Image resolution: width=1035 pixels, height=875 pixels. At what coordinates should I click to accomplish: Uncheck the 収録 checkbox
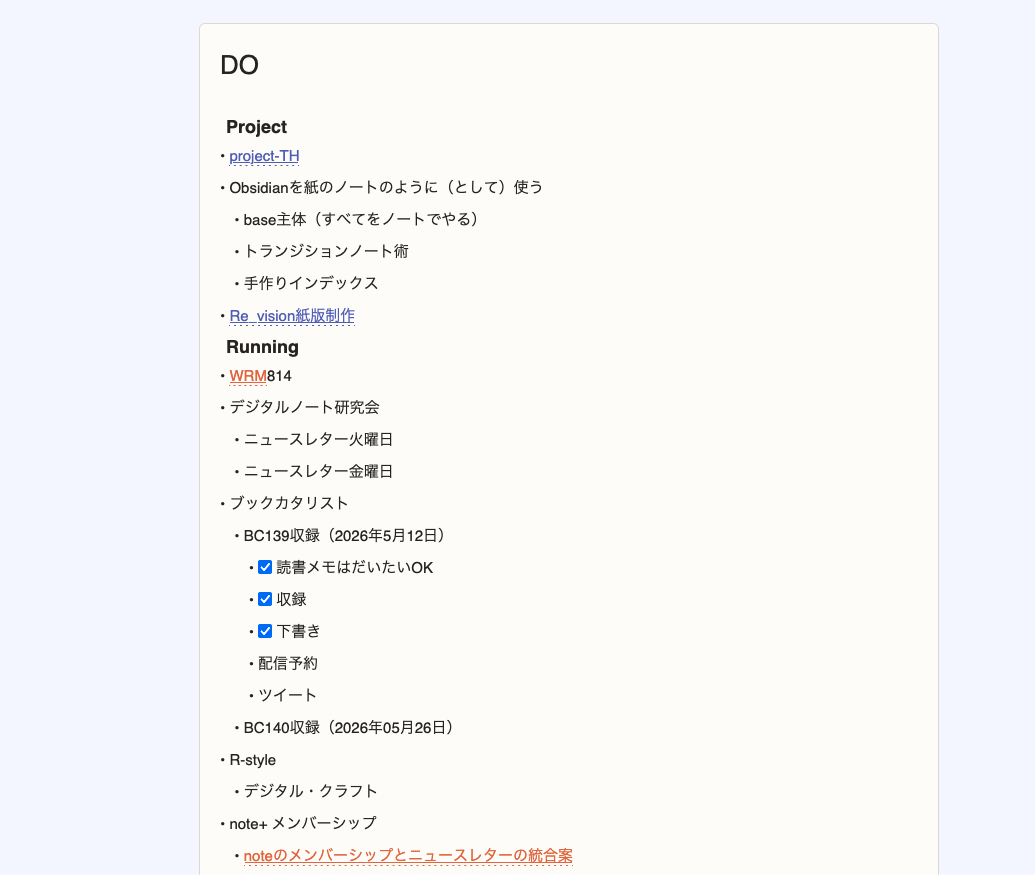pos(265,599)
